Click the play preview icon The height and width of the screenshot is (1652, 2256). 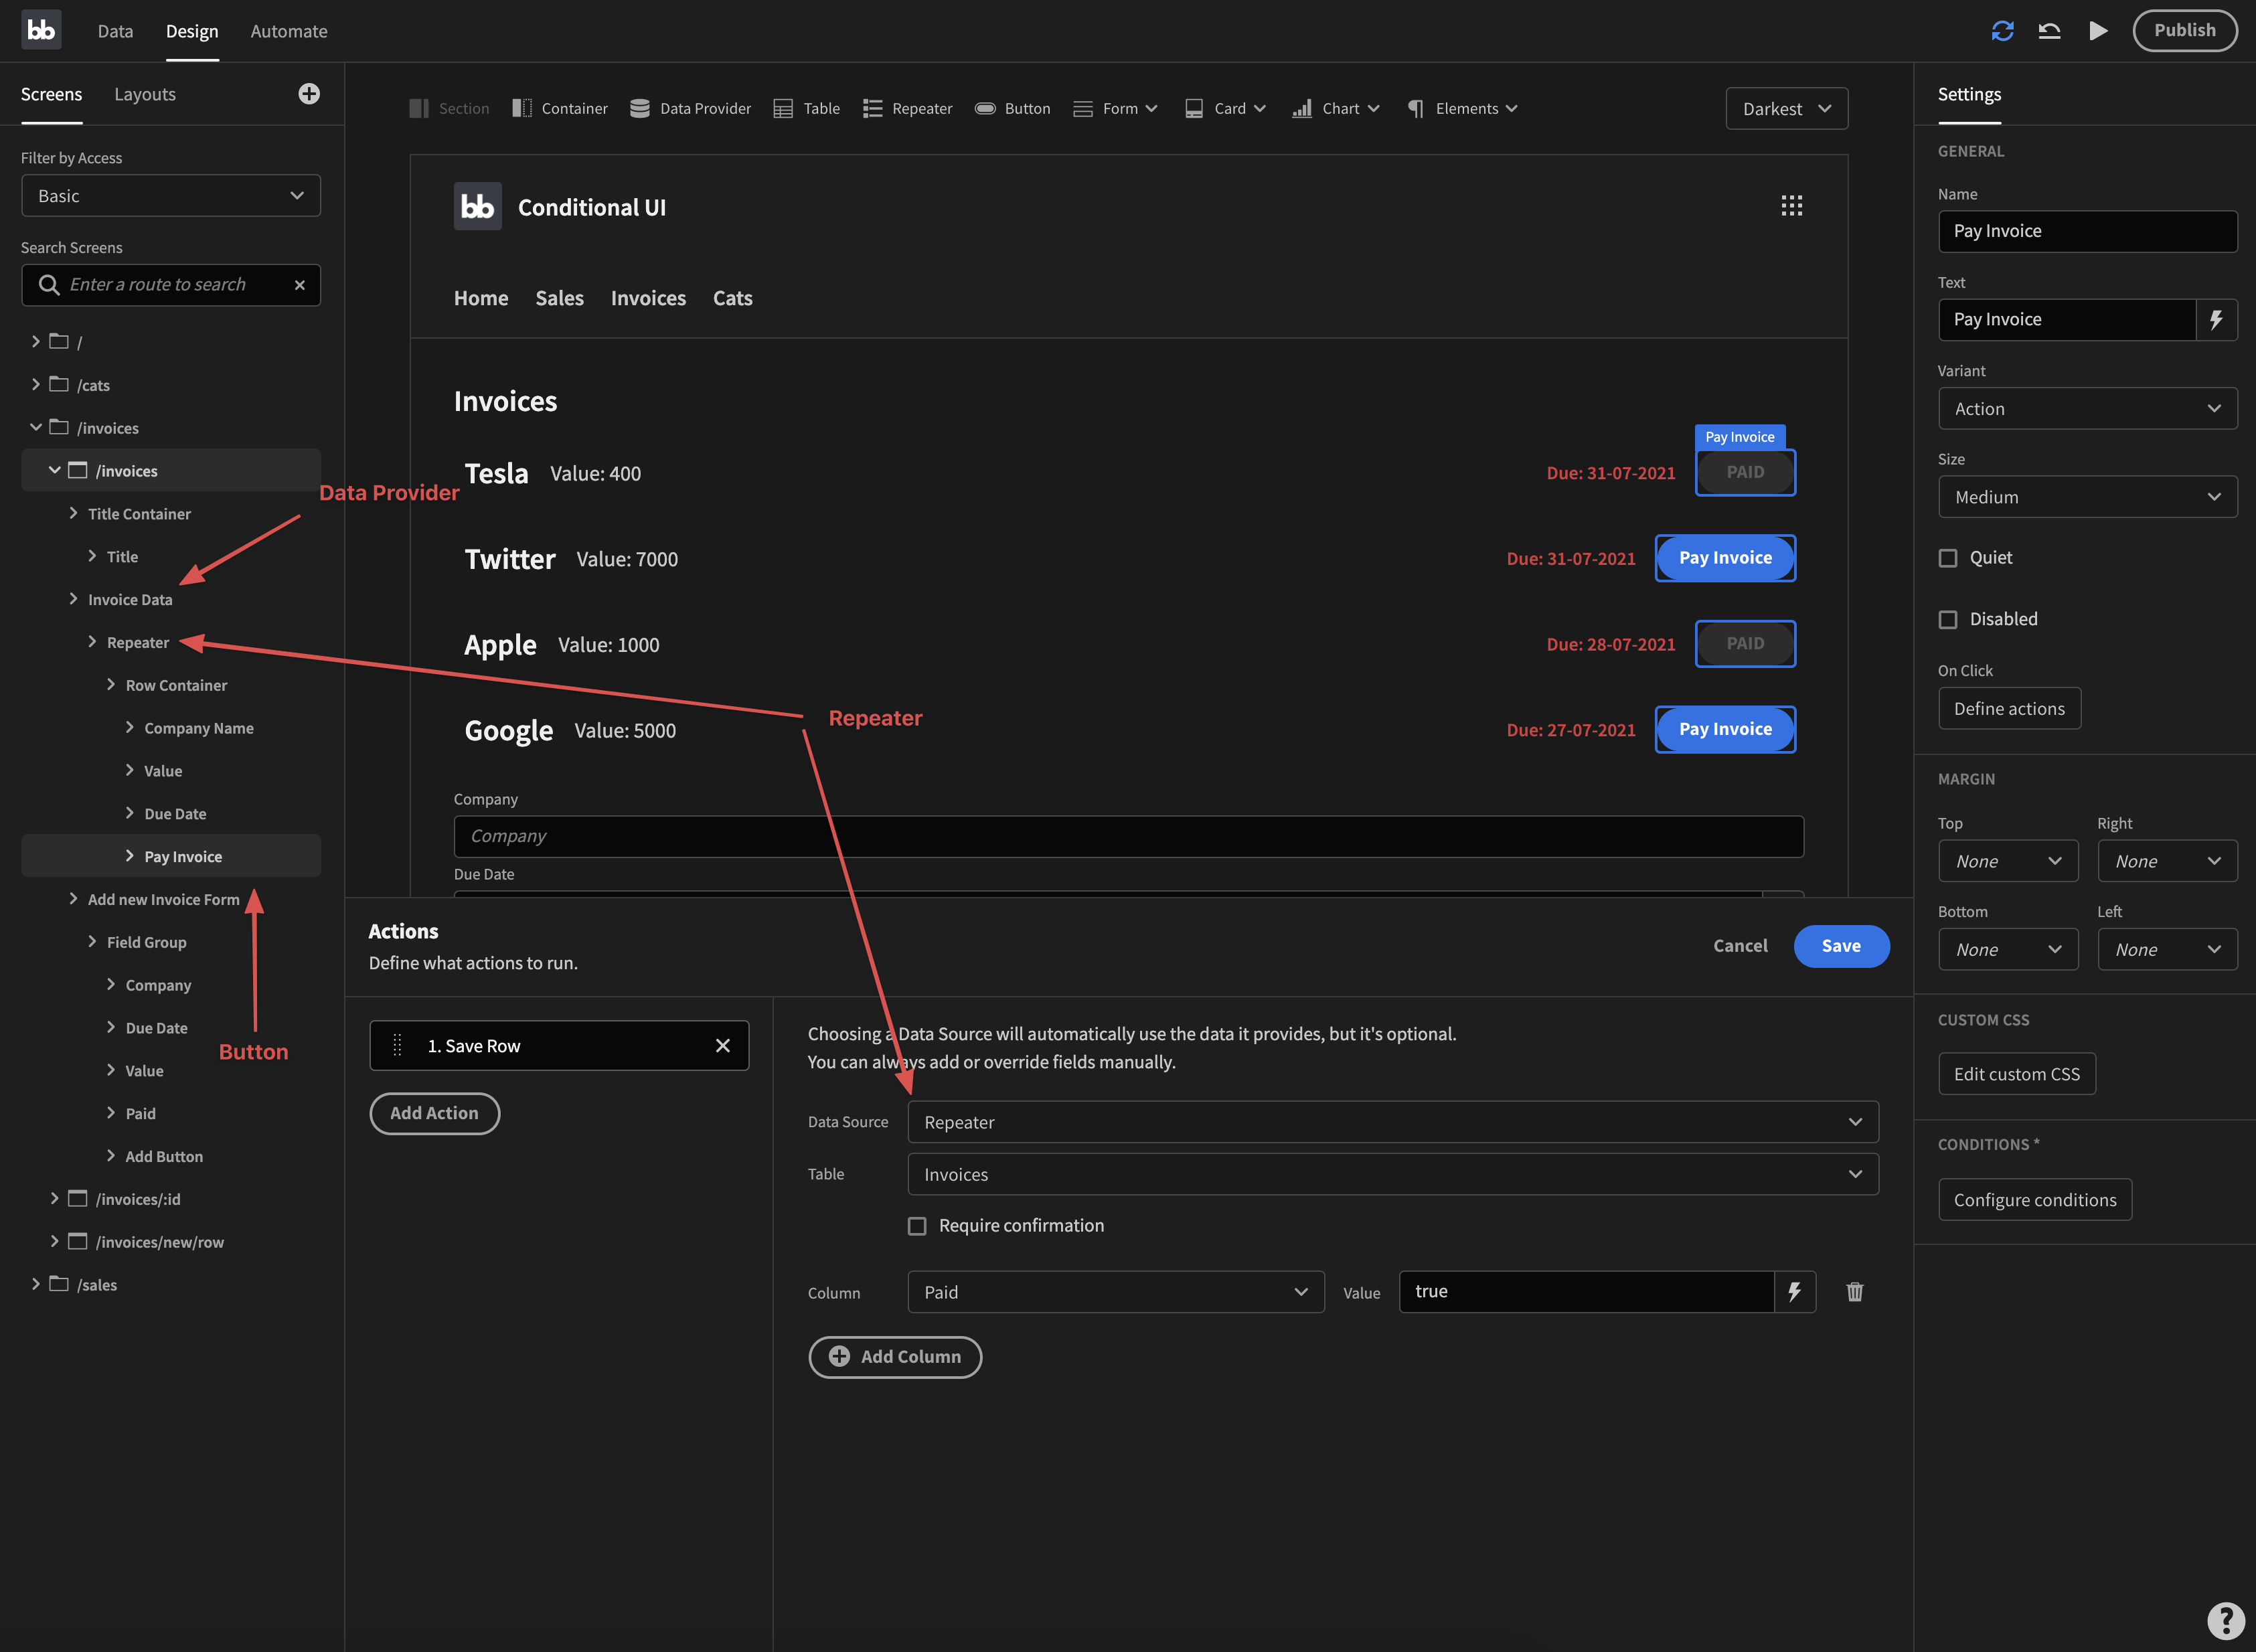click(x=2098, y=31)
